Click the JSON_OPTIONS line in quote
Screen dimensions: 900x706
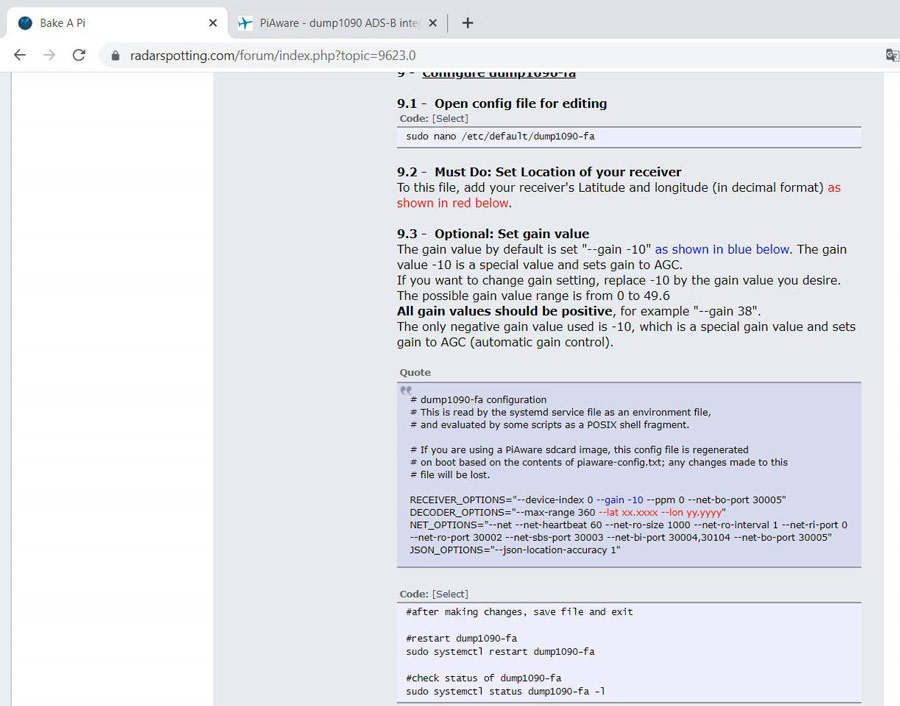(x=515, y=550)
